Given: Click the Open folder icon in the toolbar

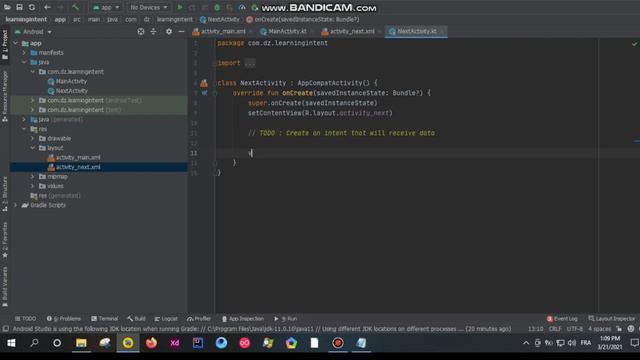Looking at the screenshot, I should tap(7, 7).
